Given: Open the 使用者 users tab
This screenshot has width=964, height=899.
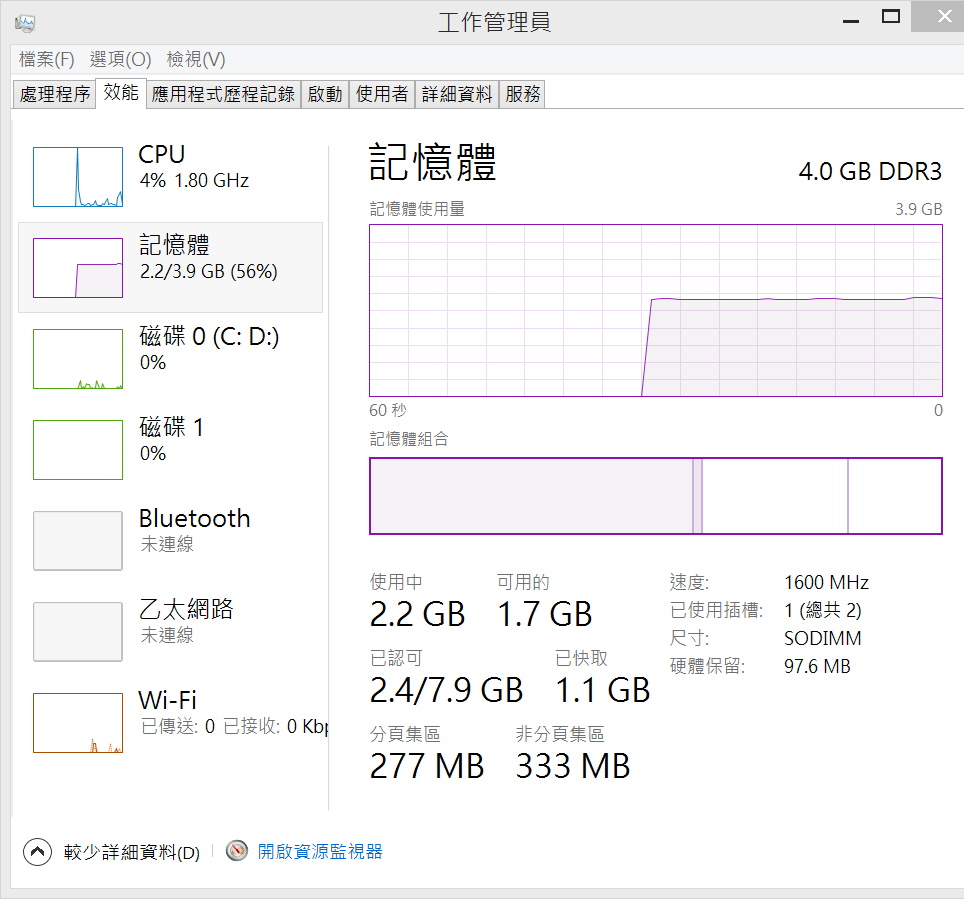Looking at the screenshot, I should [382, 95].
